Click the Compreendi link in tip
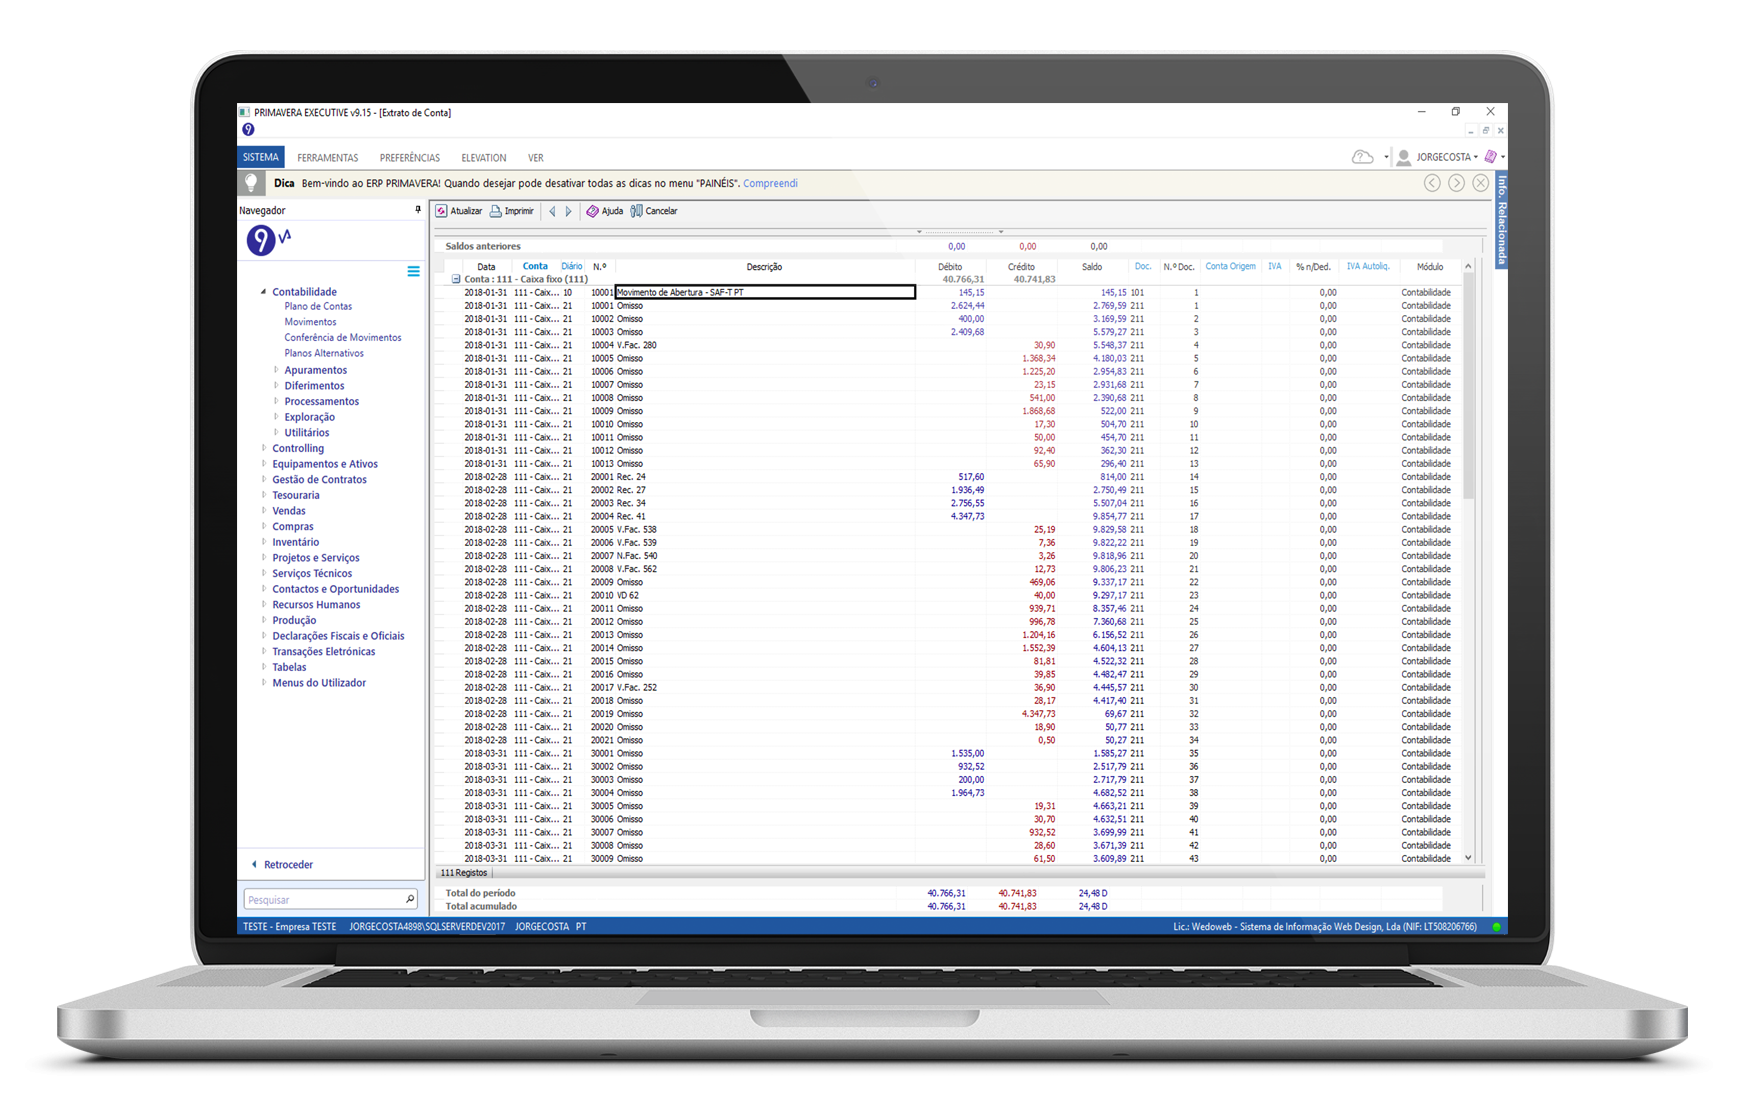This screenshot has width=1749, height=1117. pyautogui.click(x=770, y=184)
